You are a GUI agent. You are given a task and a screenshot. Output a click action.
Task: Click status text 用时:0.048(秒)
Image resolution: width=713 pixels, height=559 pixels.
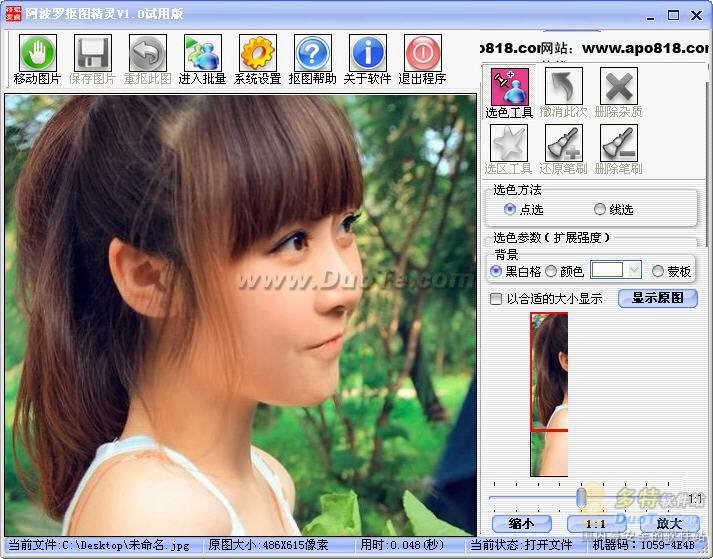point(402,545)
